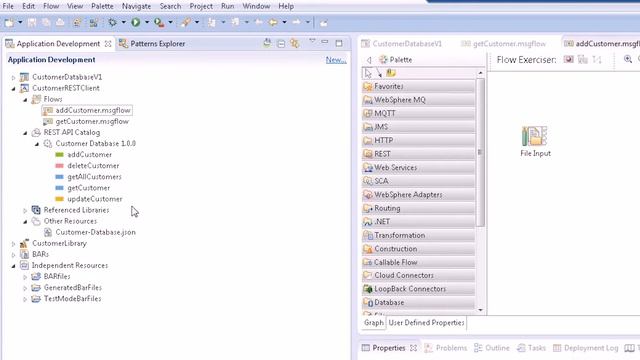640x360 pixels.
Task: Click the Save All toolbar icon
Action: click(x=46, y=23)
